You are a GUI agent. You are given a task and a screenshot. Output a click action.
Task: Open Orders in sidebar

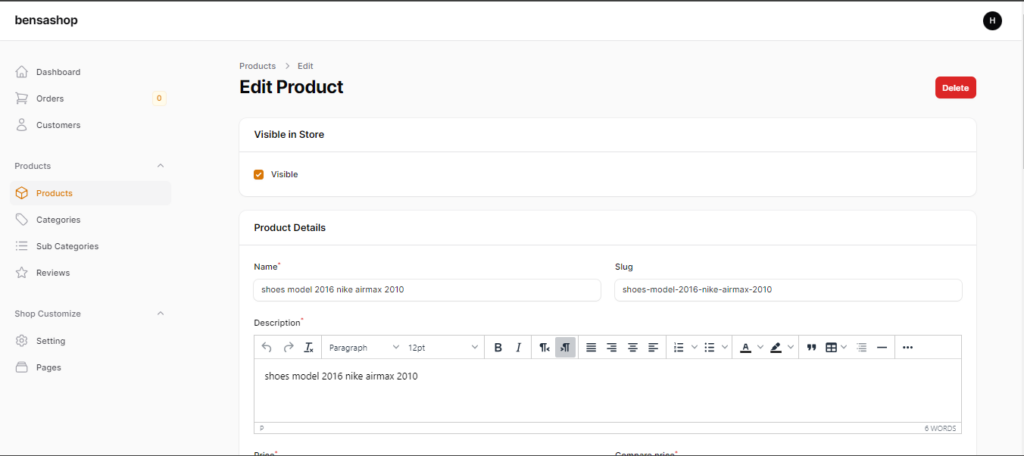click(90, 99)
